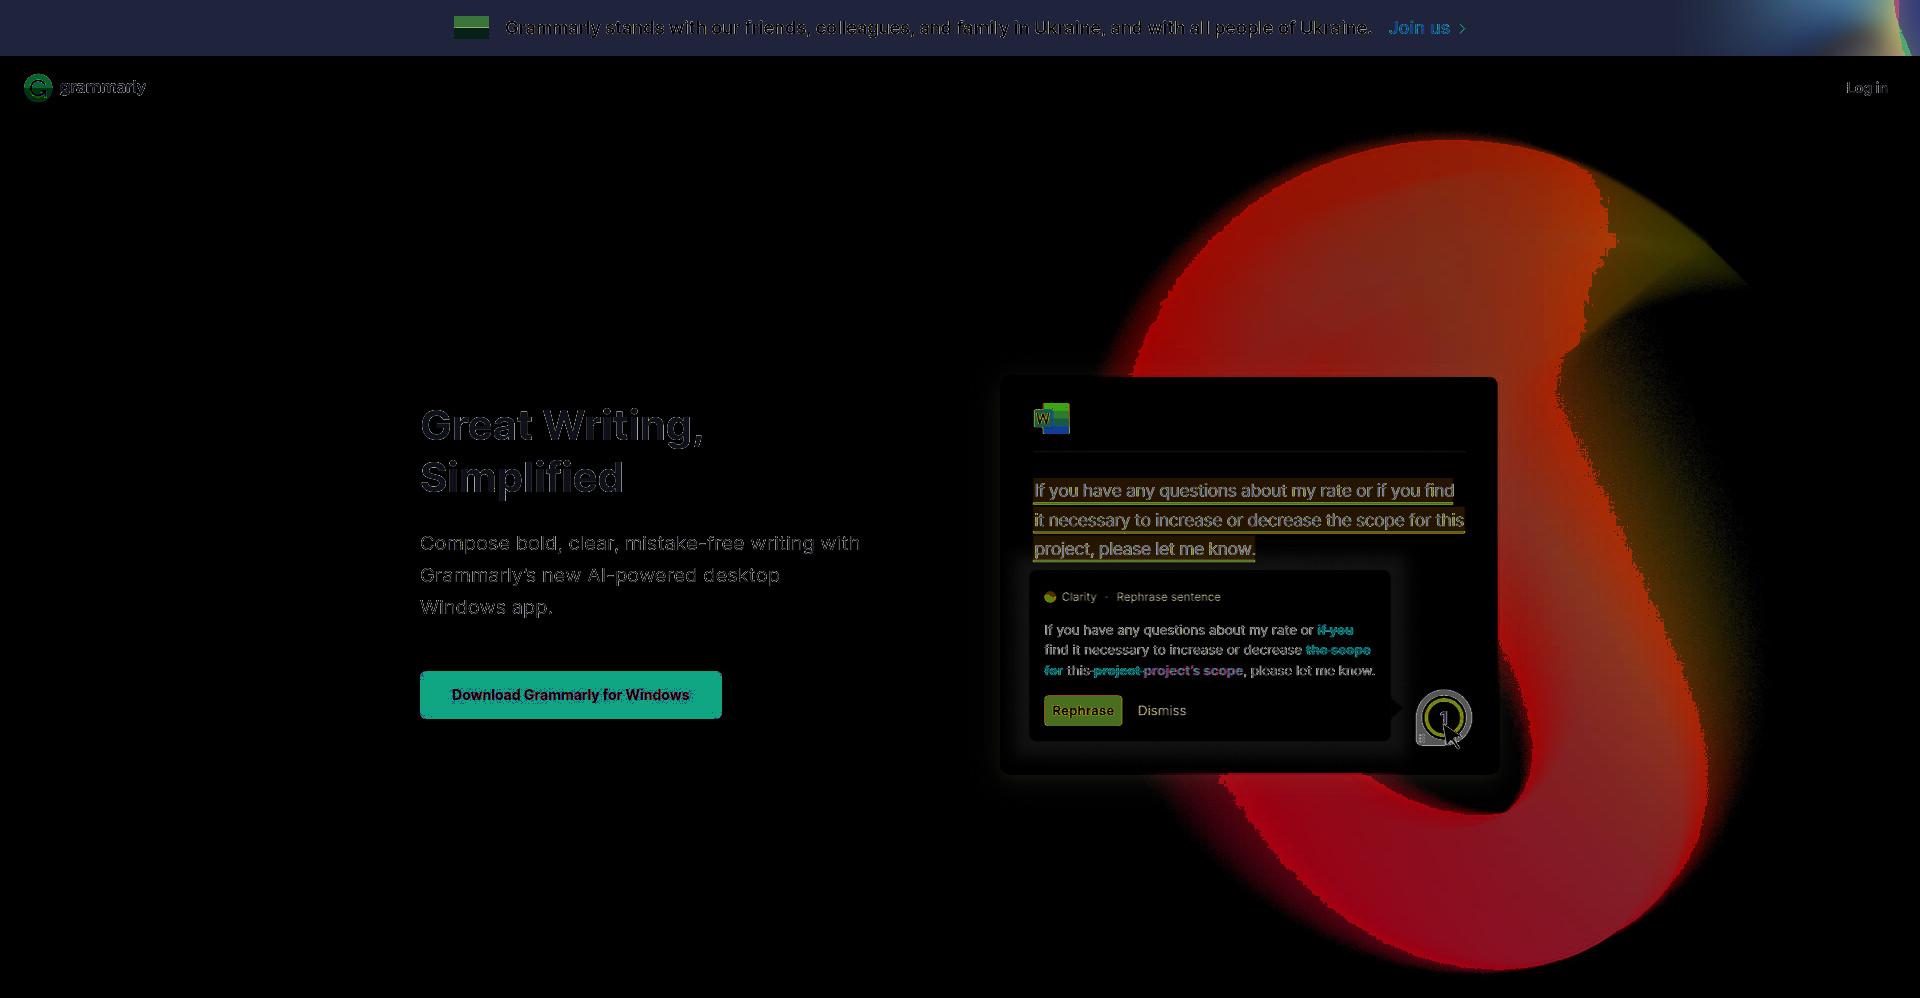This screenshot has width=1920, height=998.
Task: Open the Log in link
Action: 1866,88
